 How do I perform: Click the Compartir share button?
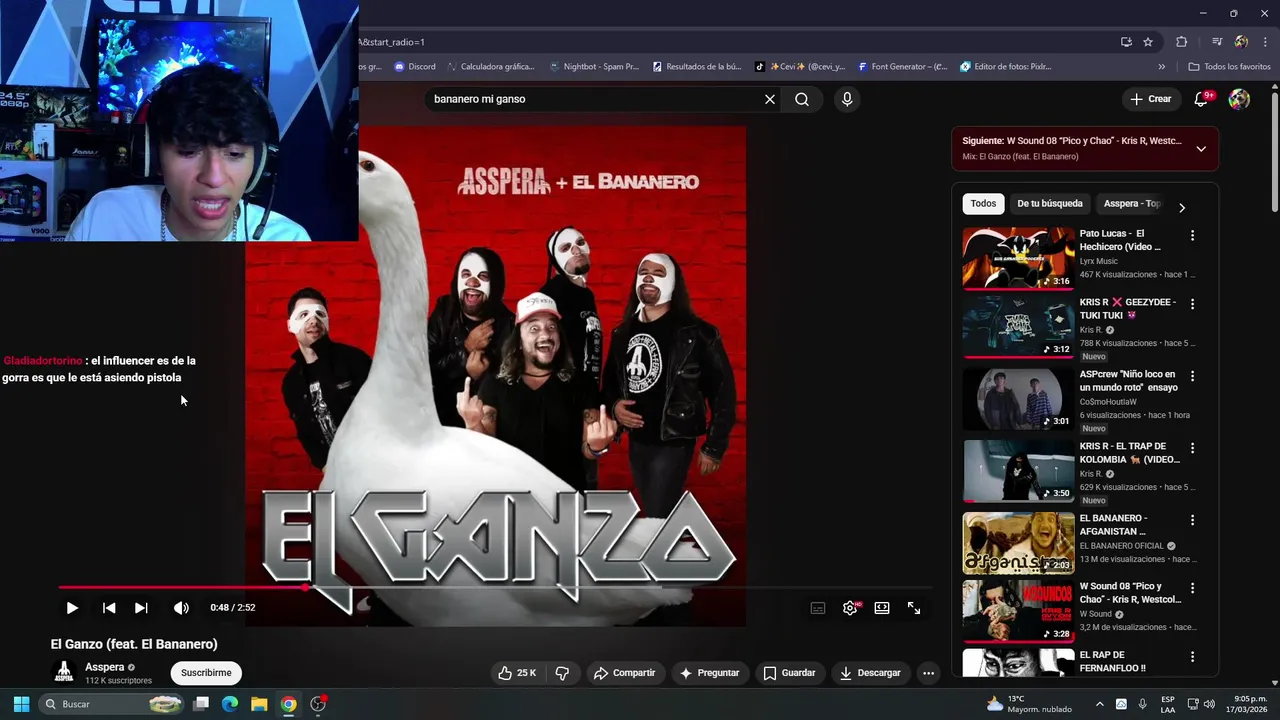624,673
